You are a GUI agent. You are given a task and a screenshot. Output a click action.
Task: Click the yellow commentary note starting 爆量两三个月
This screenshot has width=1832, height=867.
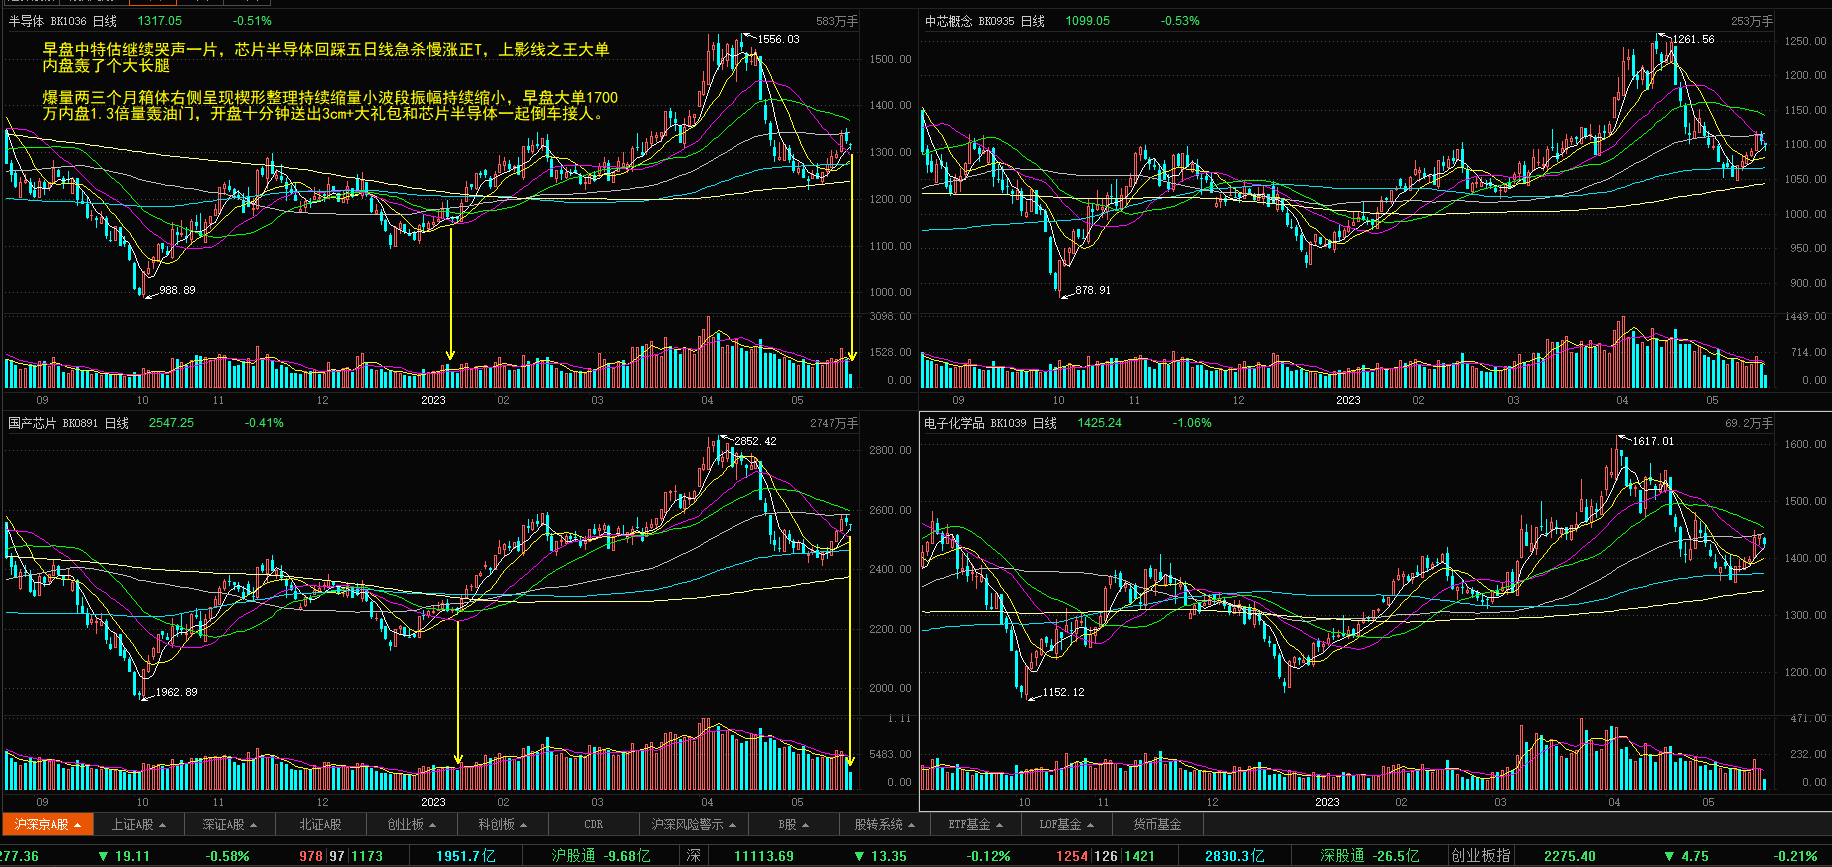coord(330,105)
